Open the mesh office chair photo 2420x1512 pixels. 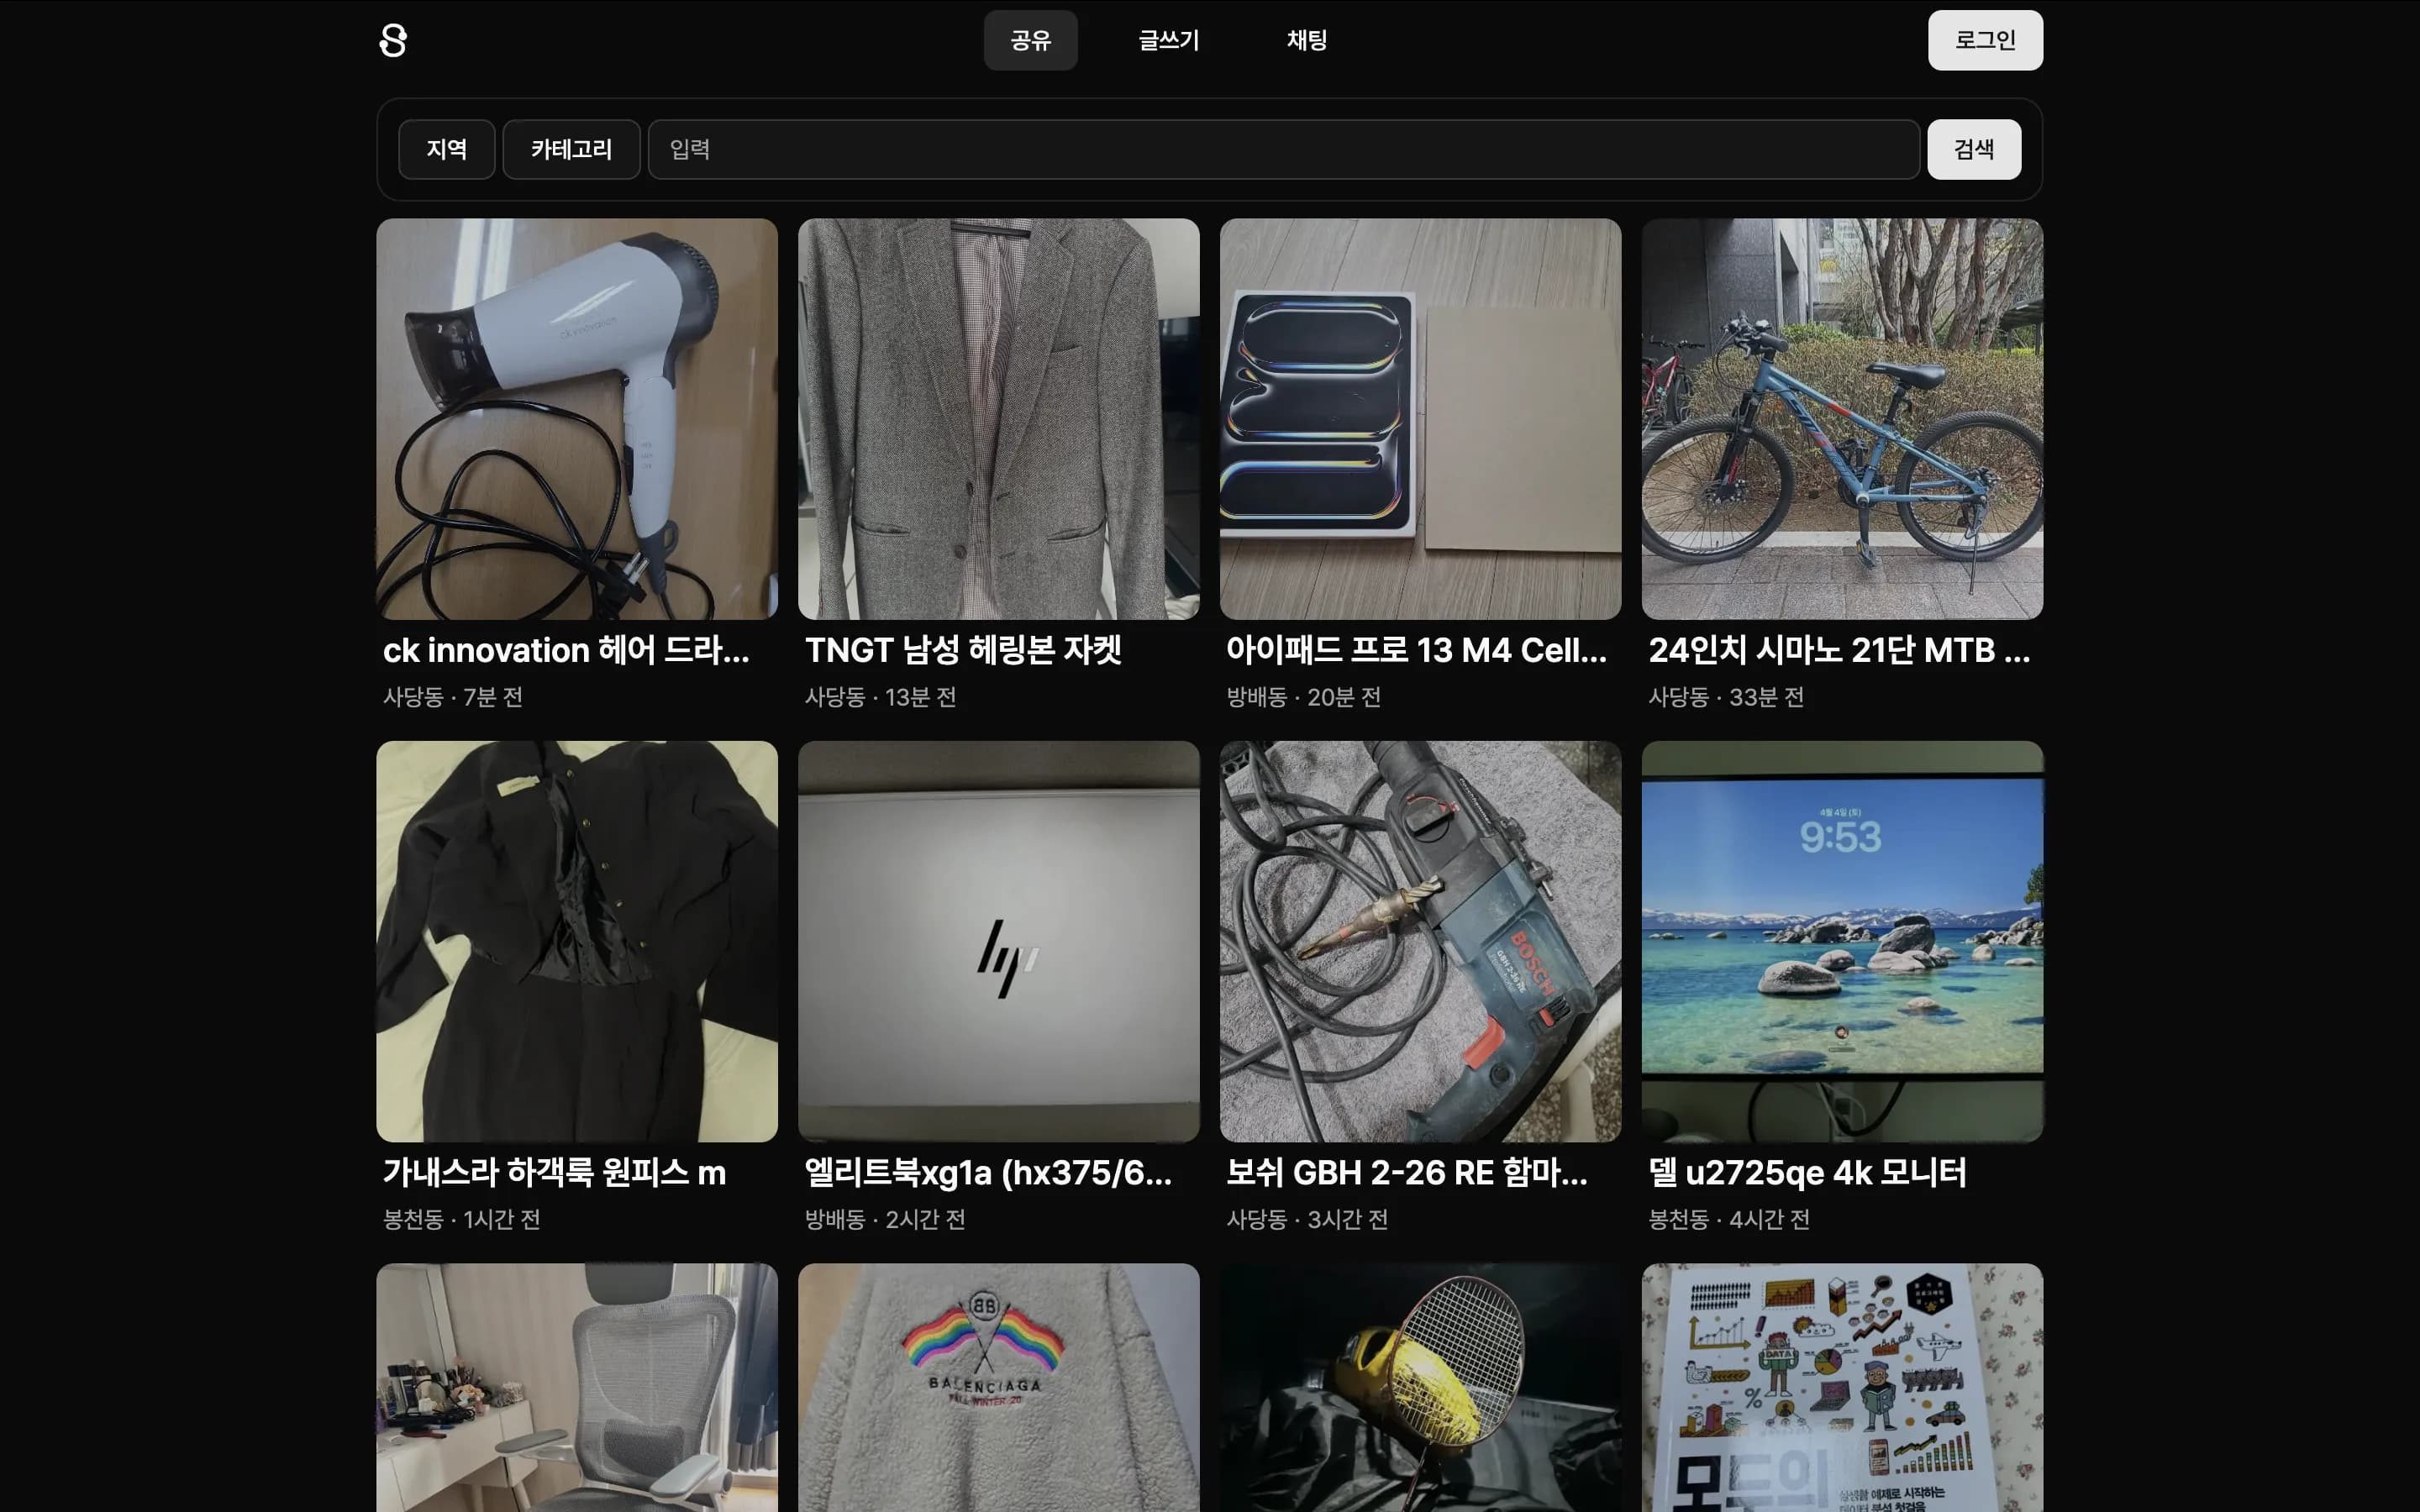[x=577, y=1388]
